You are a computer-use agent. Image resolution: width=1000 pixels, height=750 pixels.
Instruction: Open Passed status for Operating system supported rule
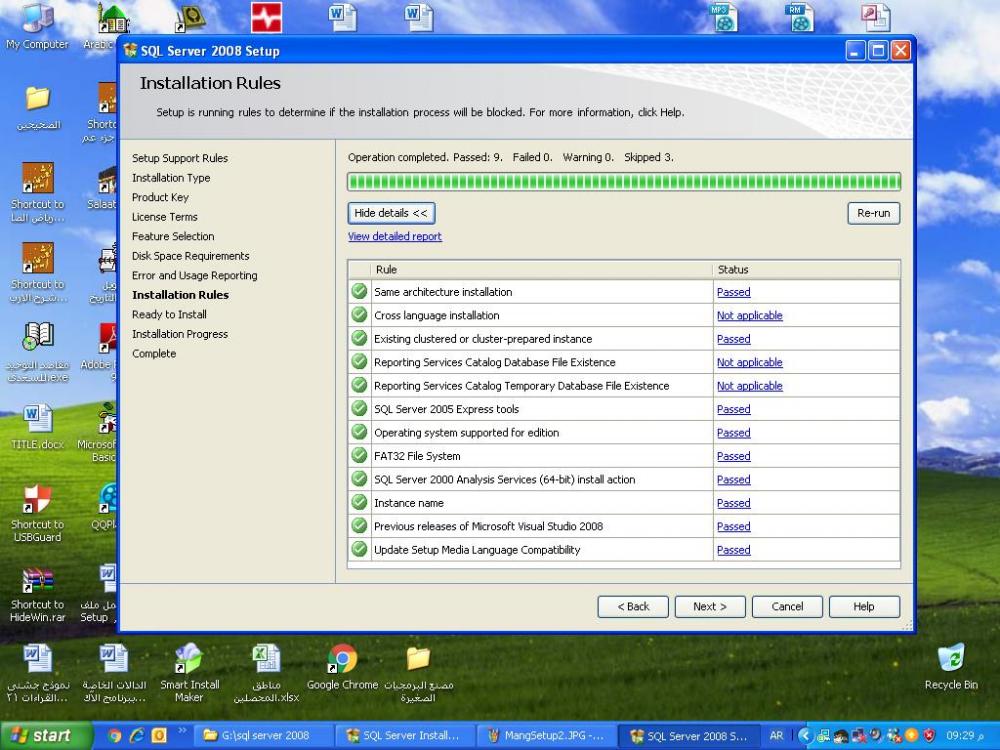733,433
